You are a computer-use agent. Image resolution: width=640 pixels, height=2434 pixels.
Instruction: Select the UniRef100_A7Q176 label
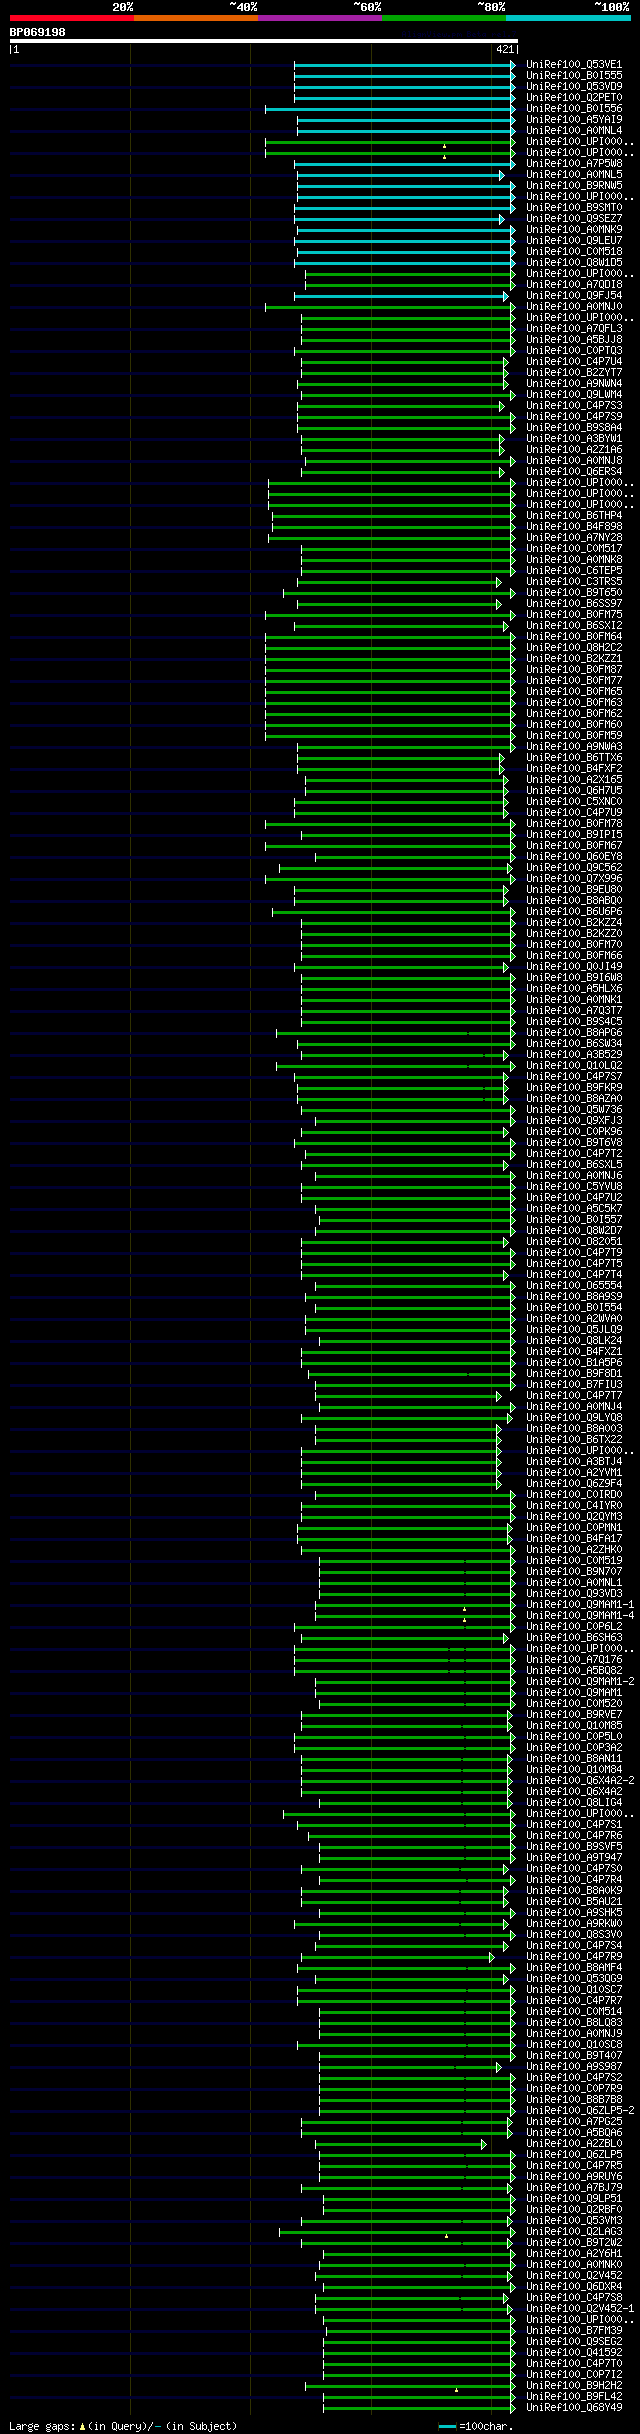click(x=574, y=1660)
